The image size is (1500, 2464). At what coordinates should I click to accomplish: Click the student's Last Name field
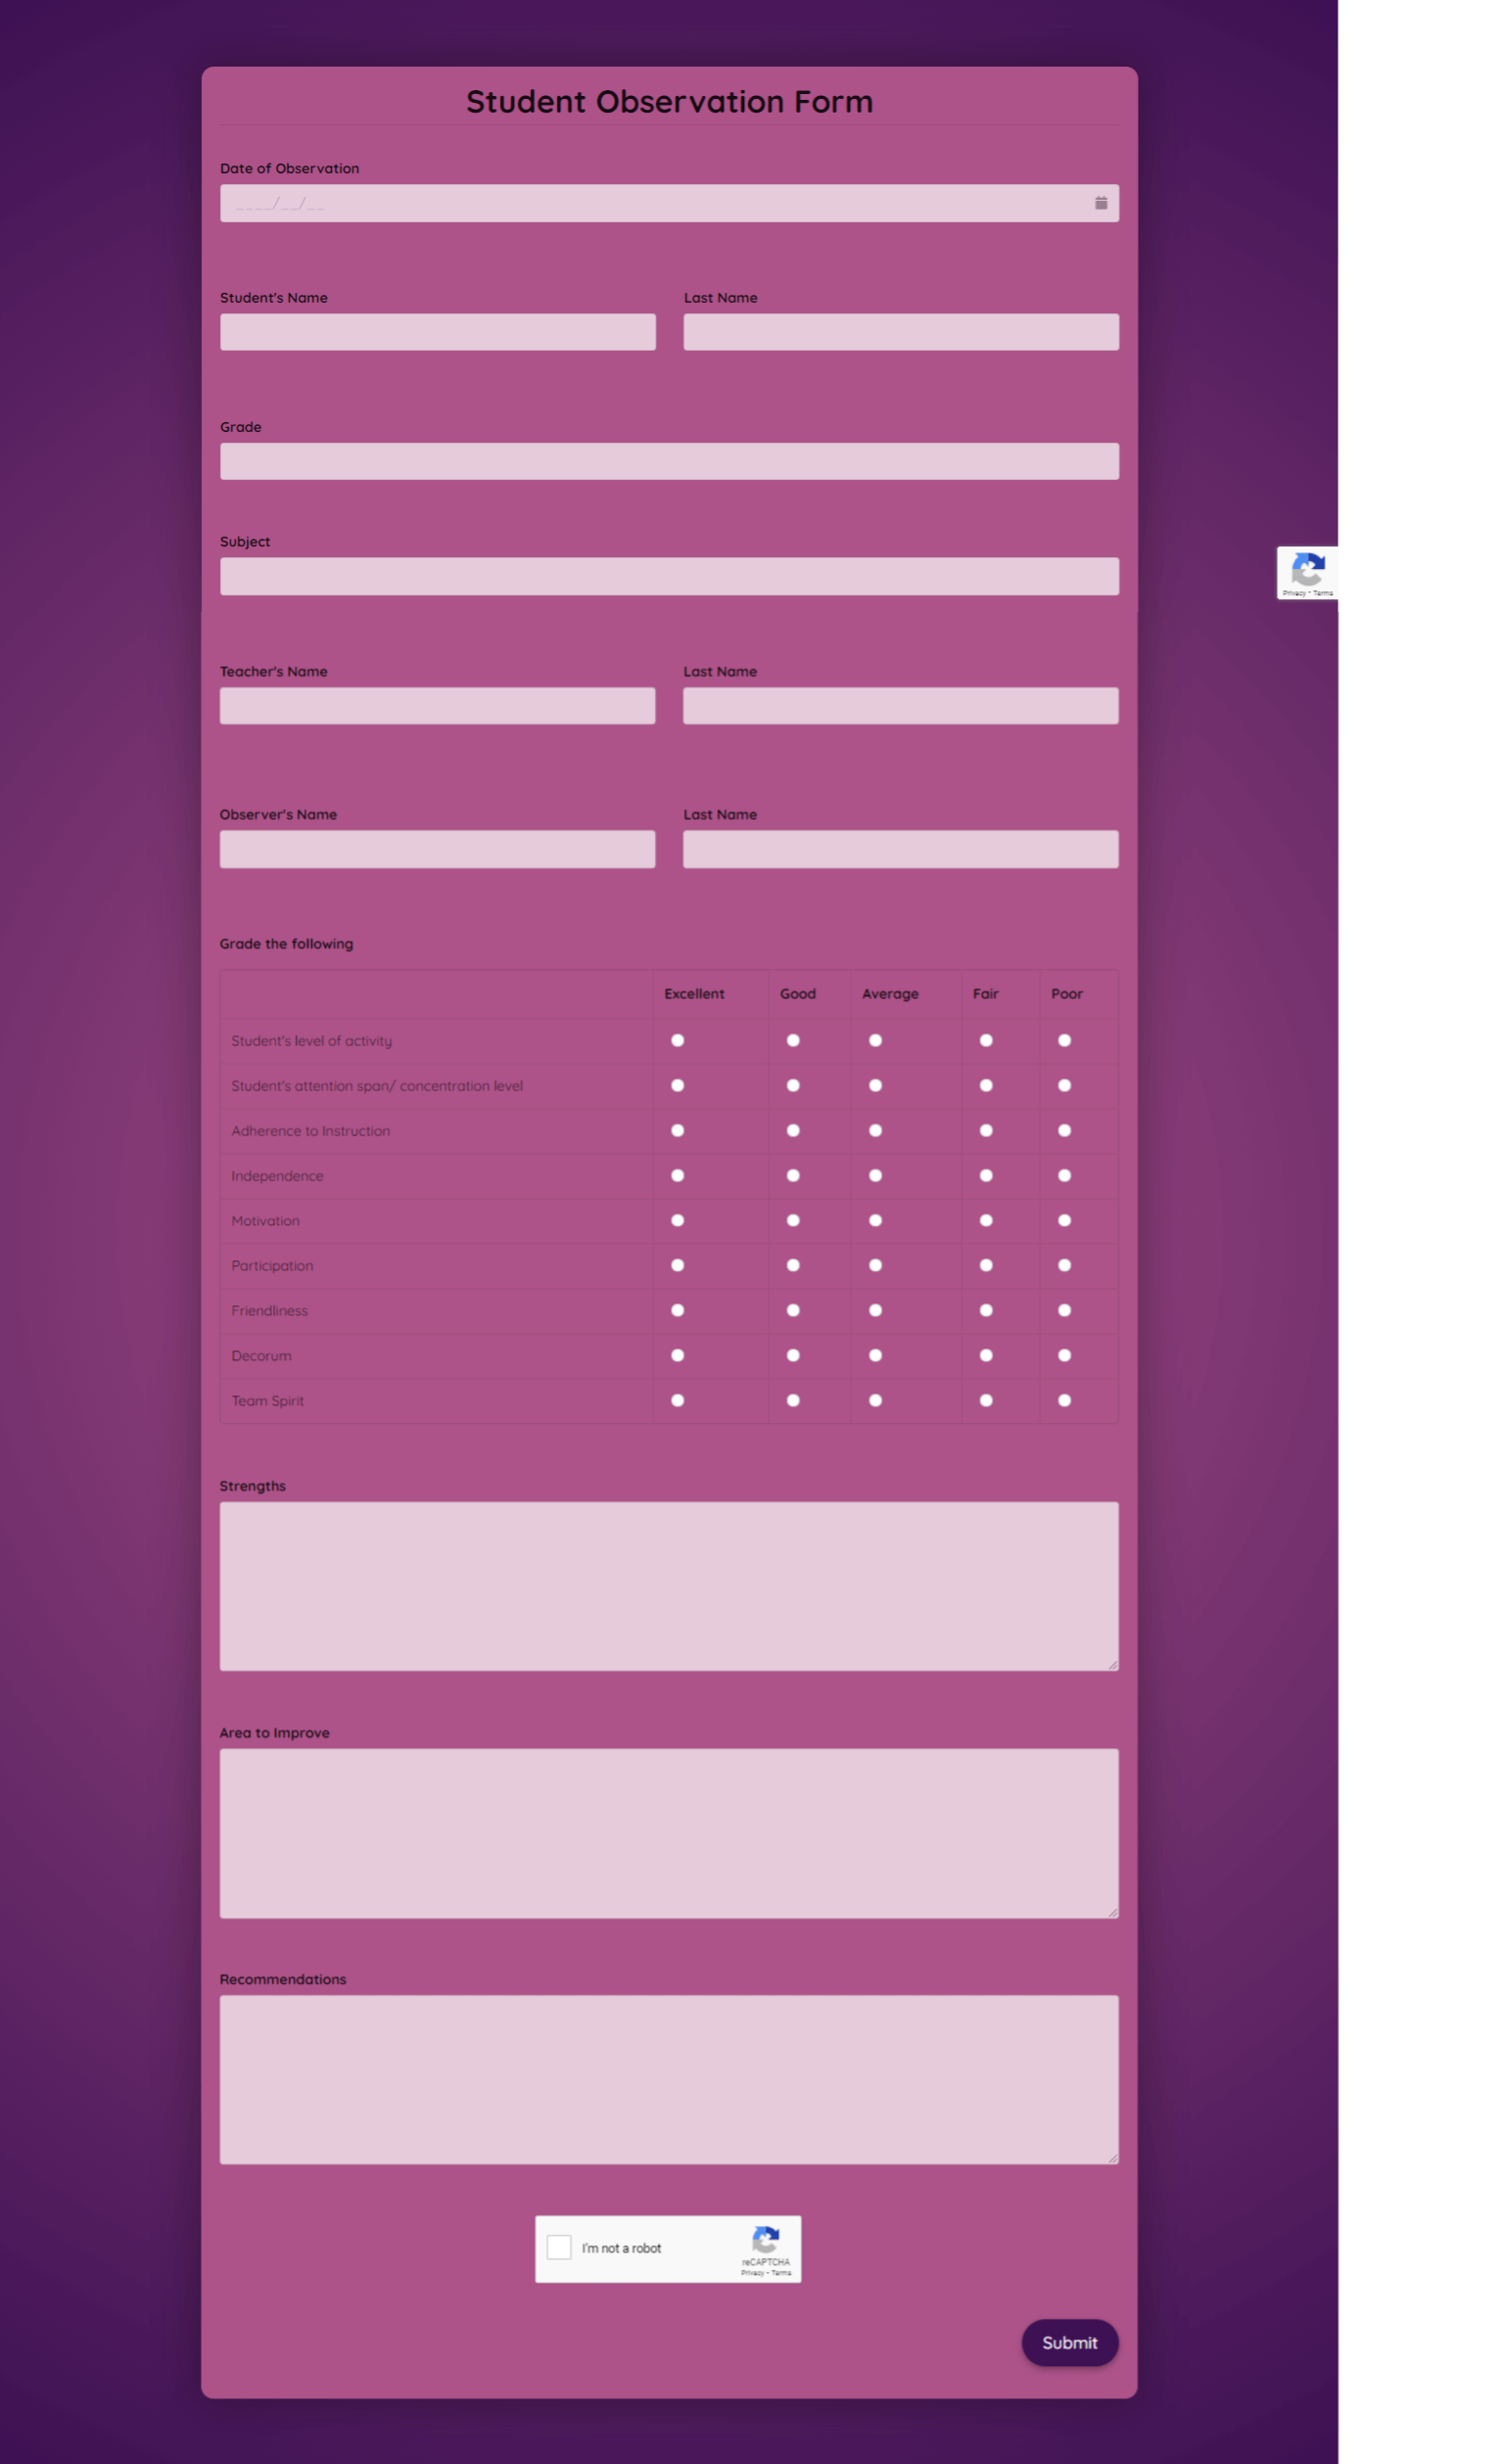(901, 332)
